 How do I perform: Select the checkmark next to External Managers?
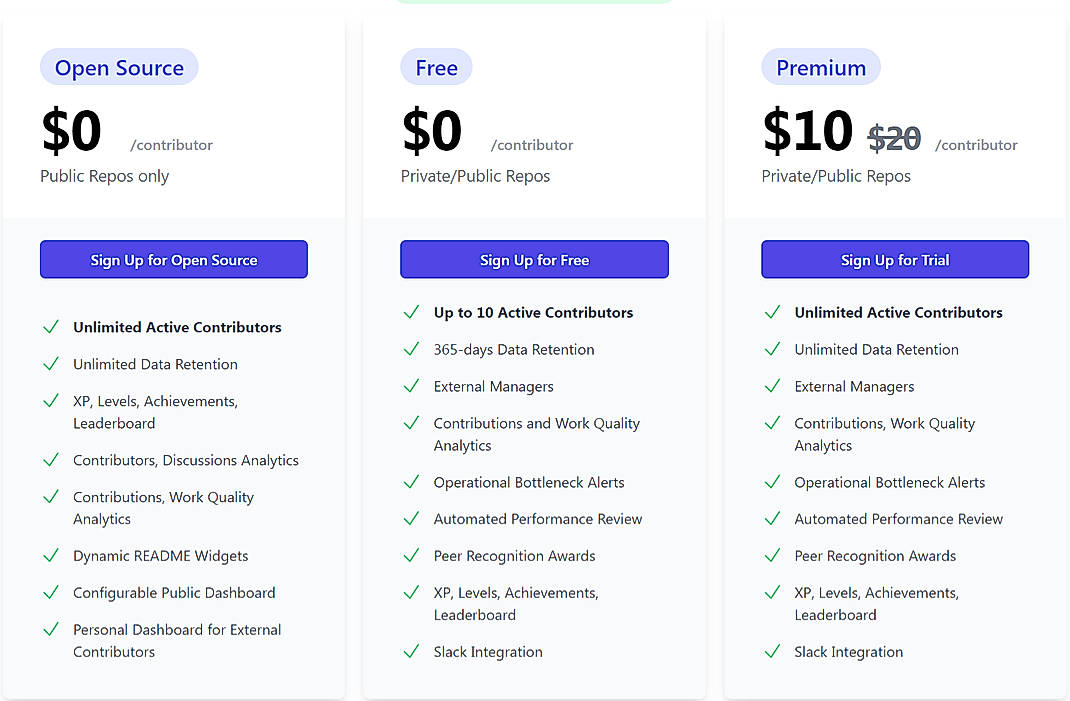[411, 386]
